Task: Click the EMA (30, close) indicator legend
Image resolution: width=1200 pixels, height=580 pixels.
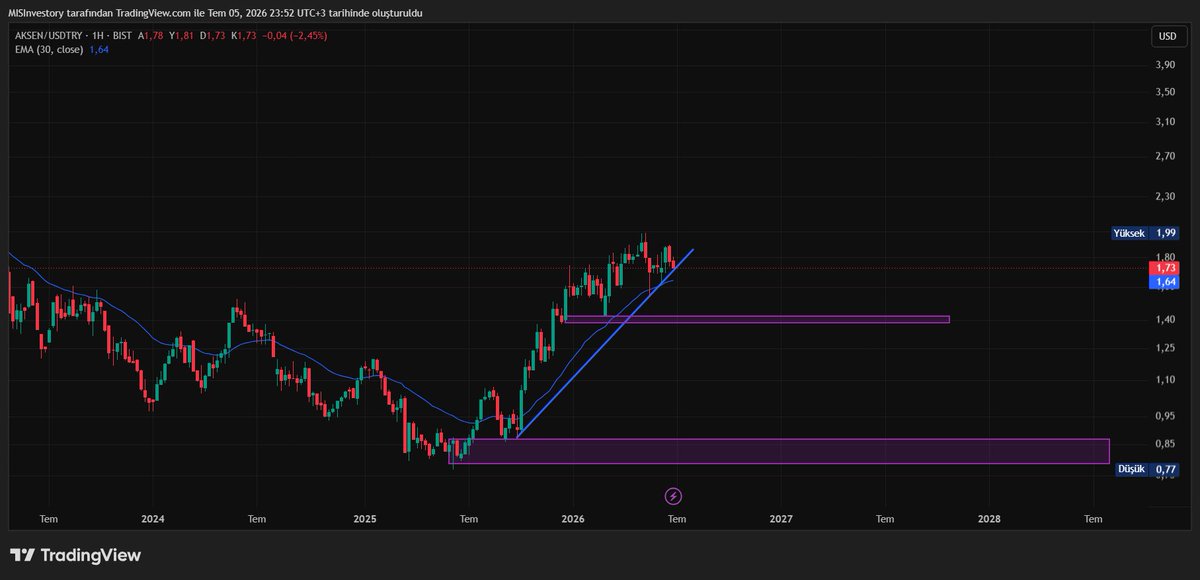Action: [x=48, y=48]
